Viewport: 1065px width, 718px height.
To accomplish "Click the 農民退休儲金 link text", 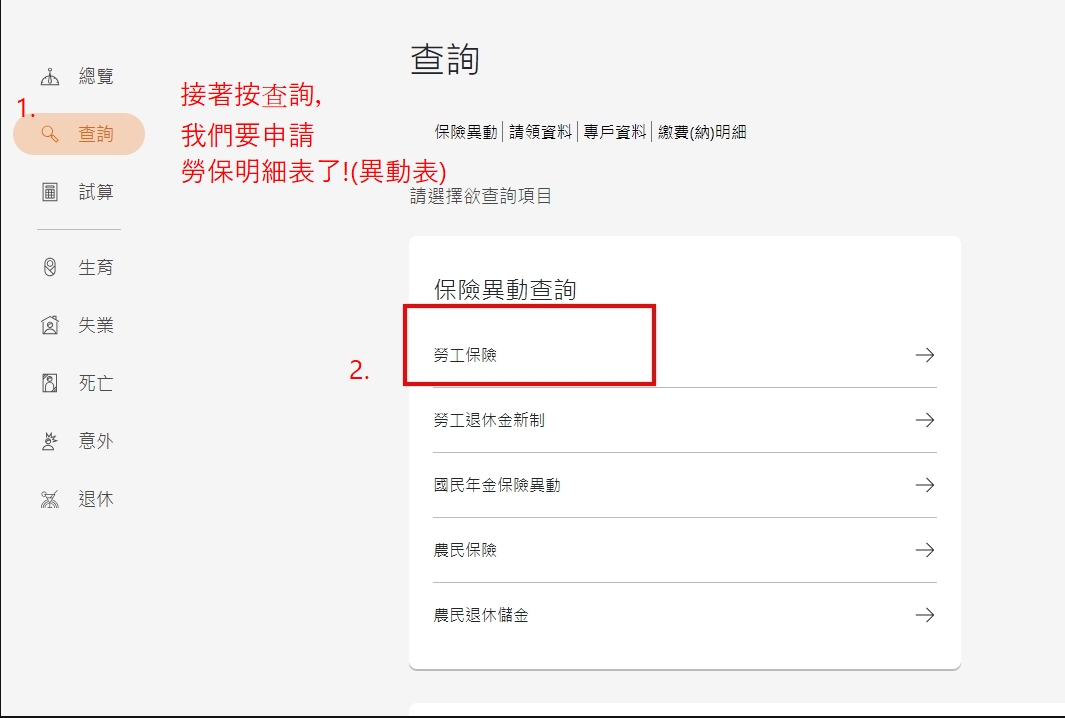I will [x=481, y=615].
